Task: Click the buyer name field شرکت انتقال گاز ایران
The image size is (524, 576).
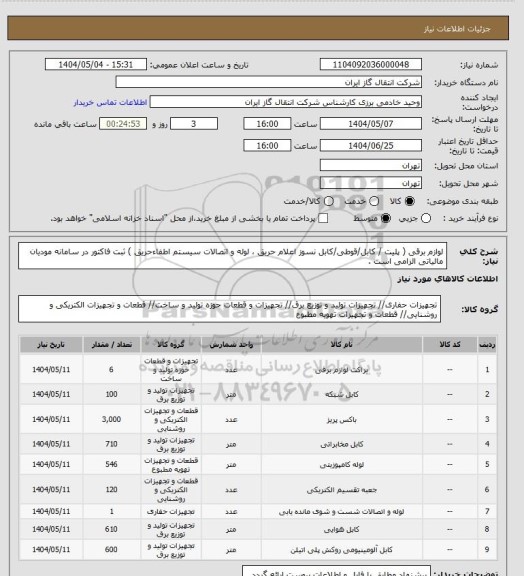Action: (269, 82)
